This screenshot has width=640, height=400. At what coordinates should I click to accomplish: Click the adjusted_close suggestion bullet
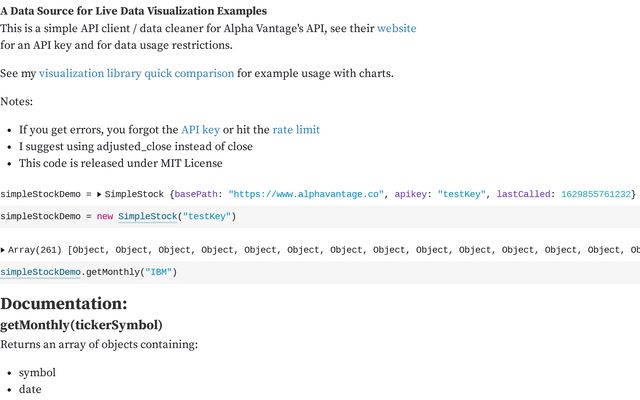point(136,146)
